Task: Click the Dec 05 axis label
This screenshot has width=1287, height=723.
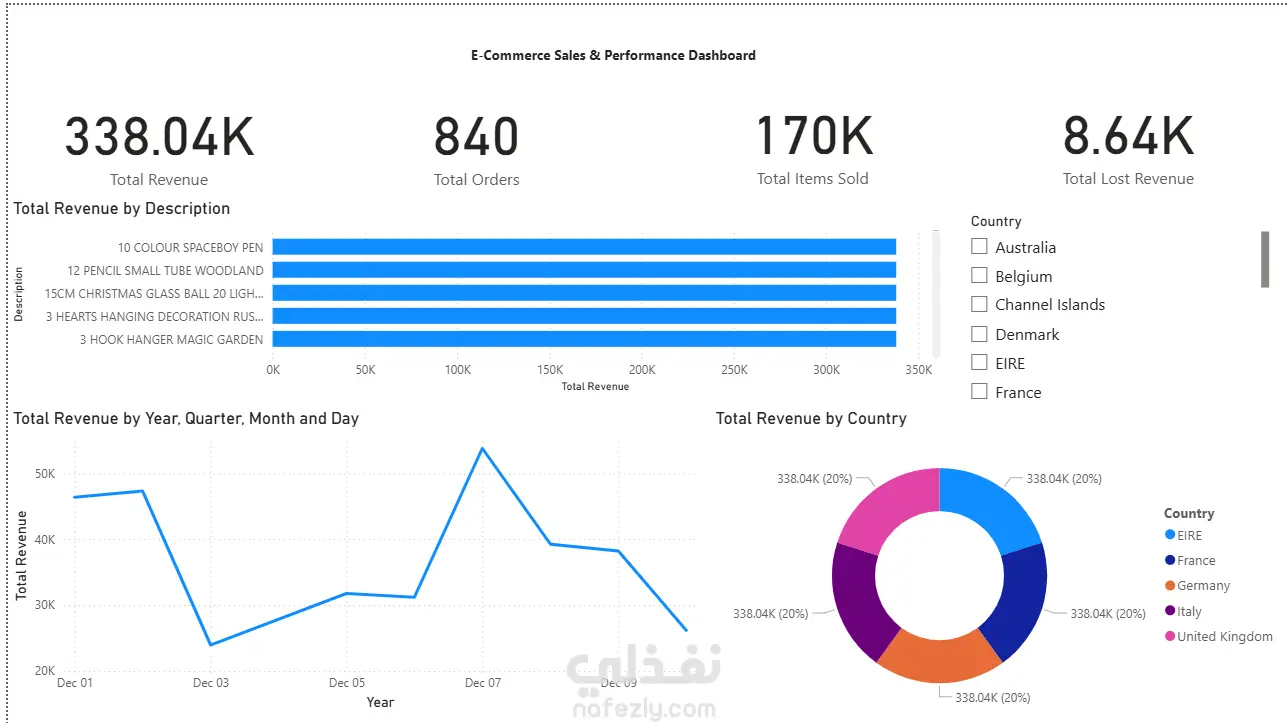Action: [x=347, y=683]
